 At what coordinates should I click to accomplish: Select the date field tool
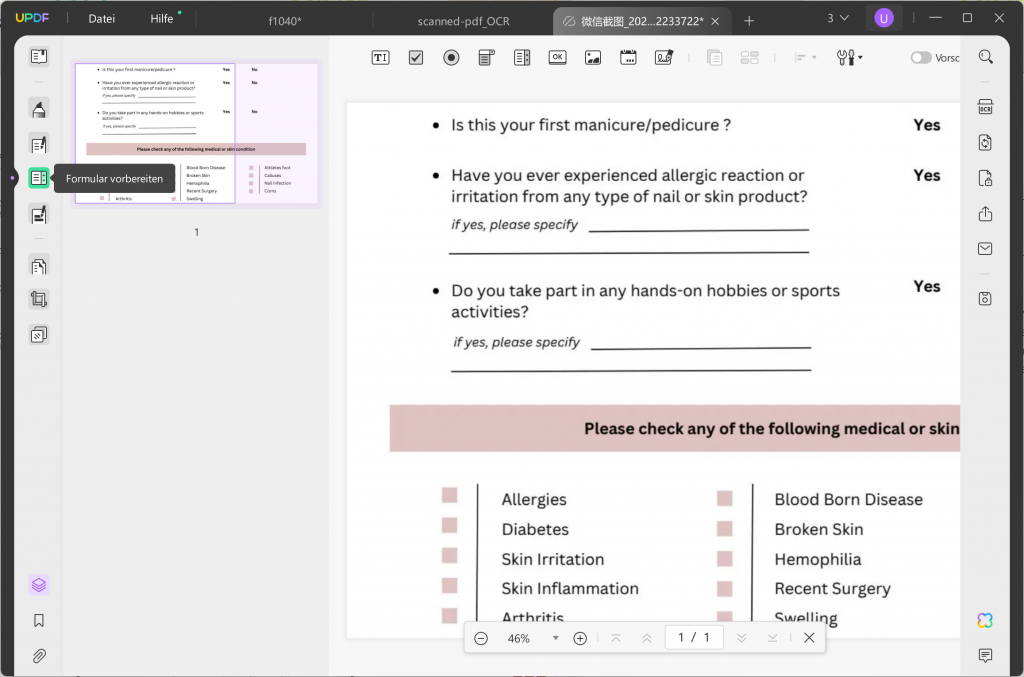(x=628, y=57)
